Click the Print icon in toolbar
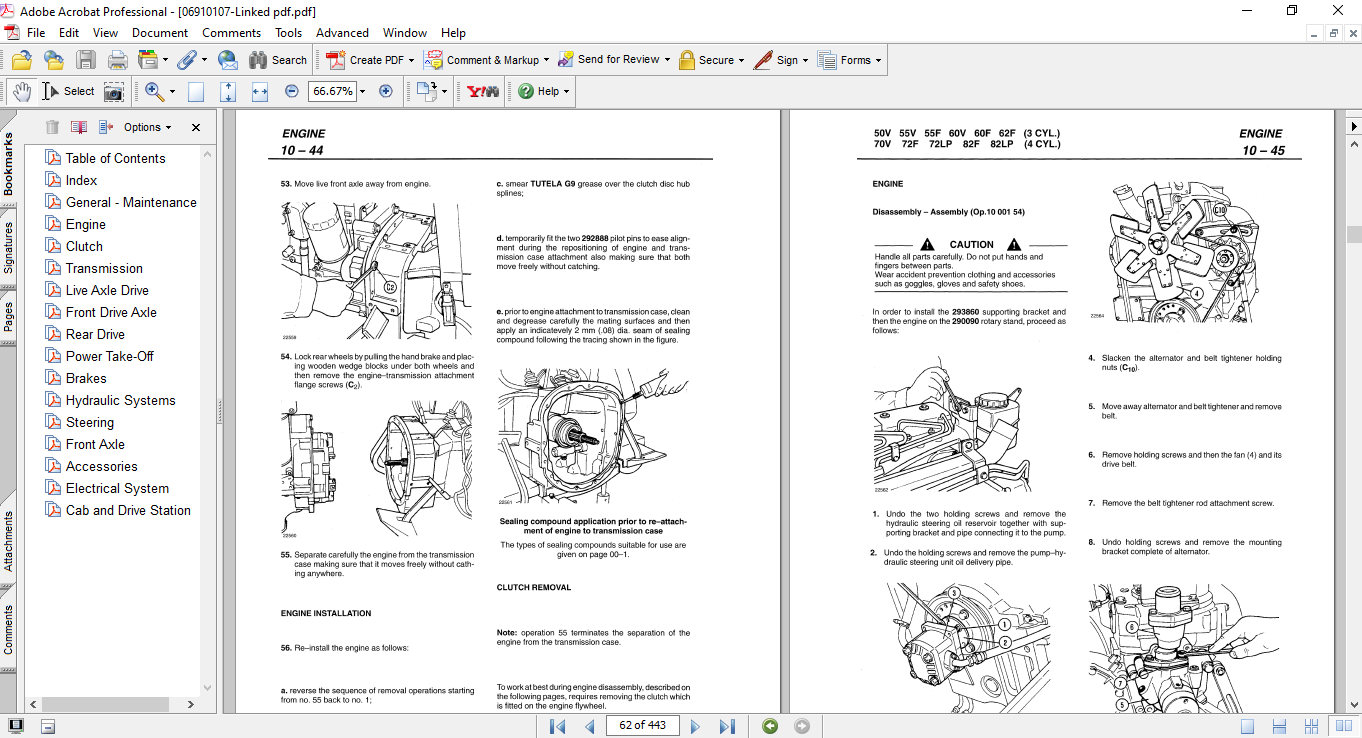 click(117, 60)
